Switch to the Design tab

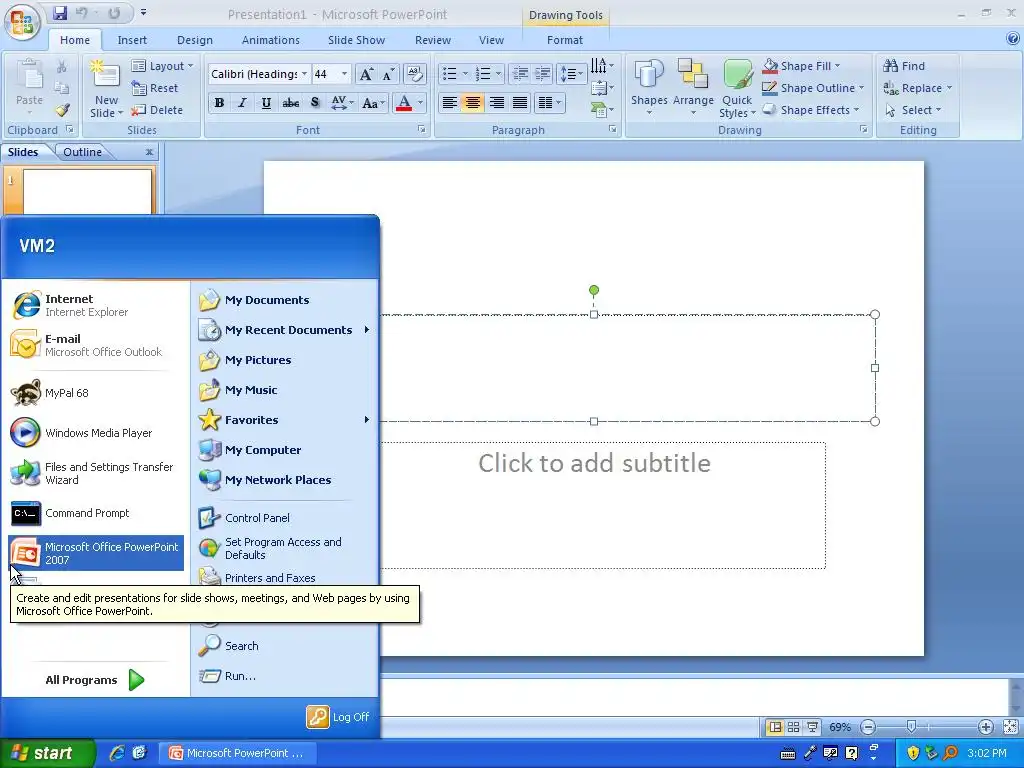pyautogui.click(x=195, y=40)
